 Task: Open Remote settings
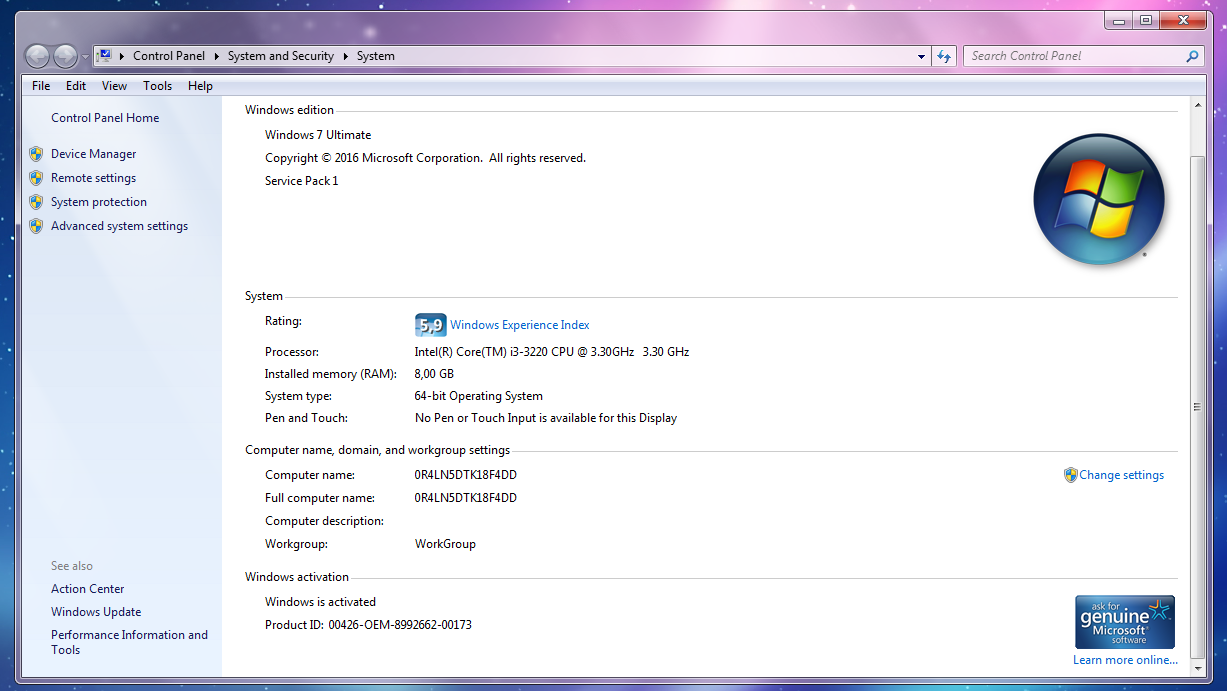point(93,178)
